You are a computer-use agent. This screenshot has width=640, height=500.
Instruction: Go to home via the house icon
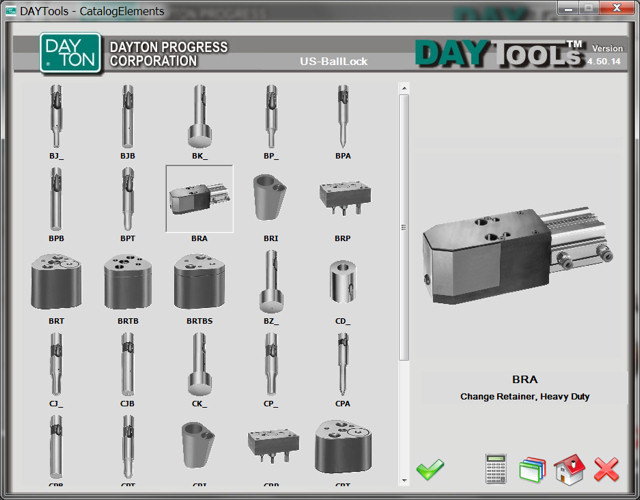(x=569, y=469)
